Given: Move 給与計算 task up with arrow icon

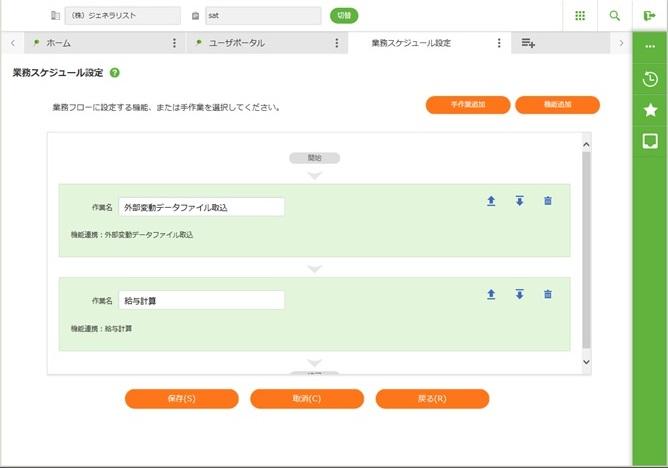Looking at the screenshot, I should click(x=491, y=294).
